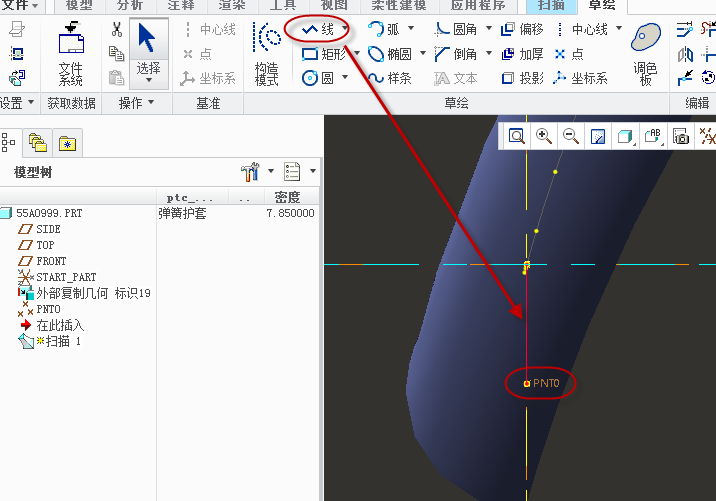Select the TOP datum plane
Image resolution: width=716 pixels, height=501 pixels.
[45, 245]
